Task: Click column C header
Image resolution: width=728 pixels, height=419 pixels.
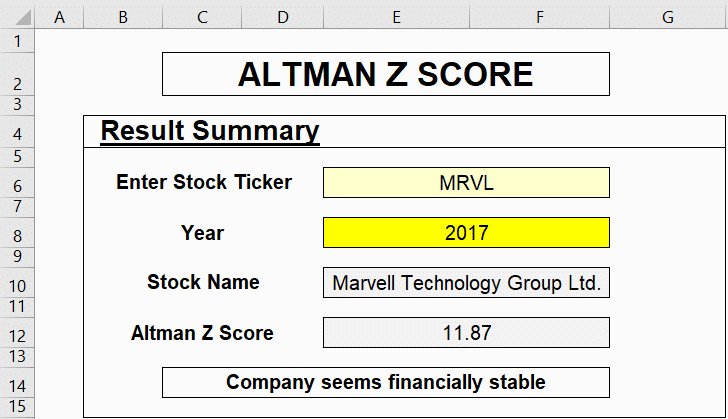Action: click(x=202, y=15)
